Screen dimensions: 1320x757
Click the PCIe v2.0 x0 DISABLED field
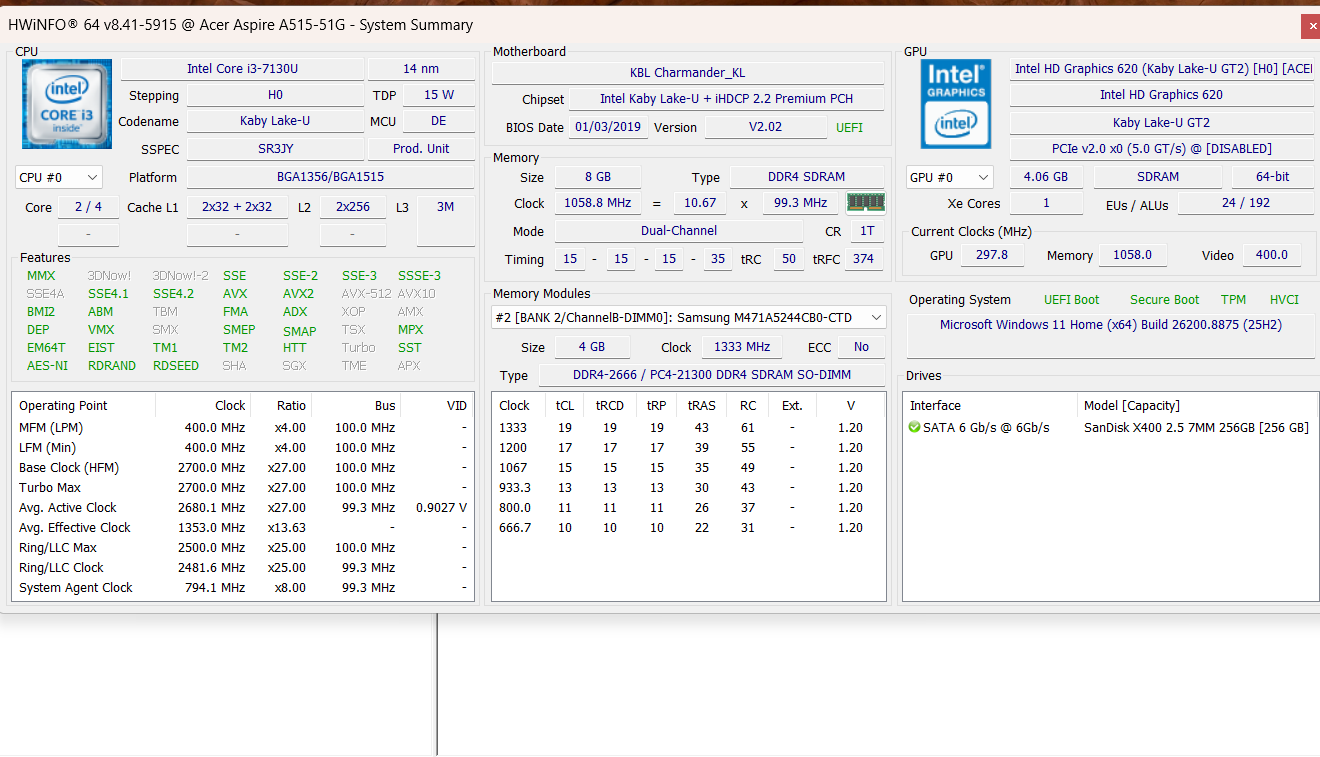click(1162, 148)
